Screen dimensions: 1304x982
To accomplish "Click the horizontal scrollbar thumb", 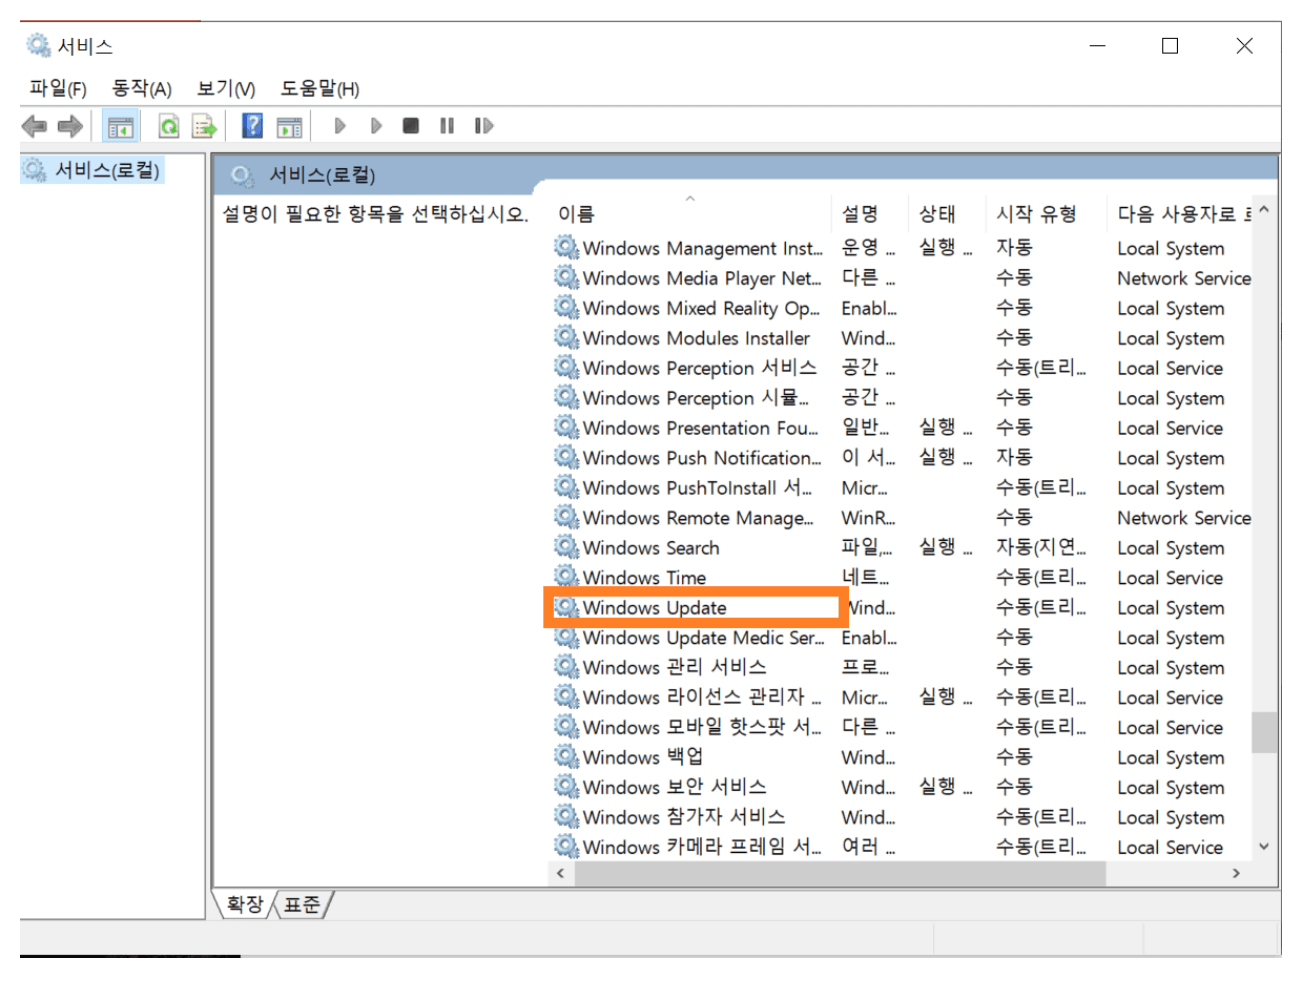I will pyautogui.click(x=840, y=873).
